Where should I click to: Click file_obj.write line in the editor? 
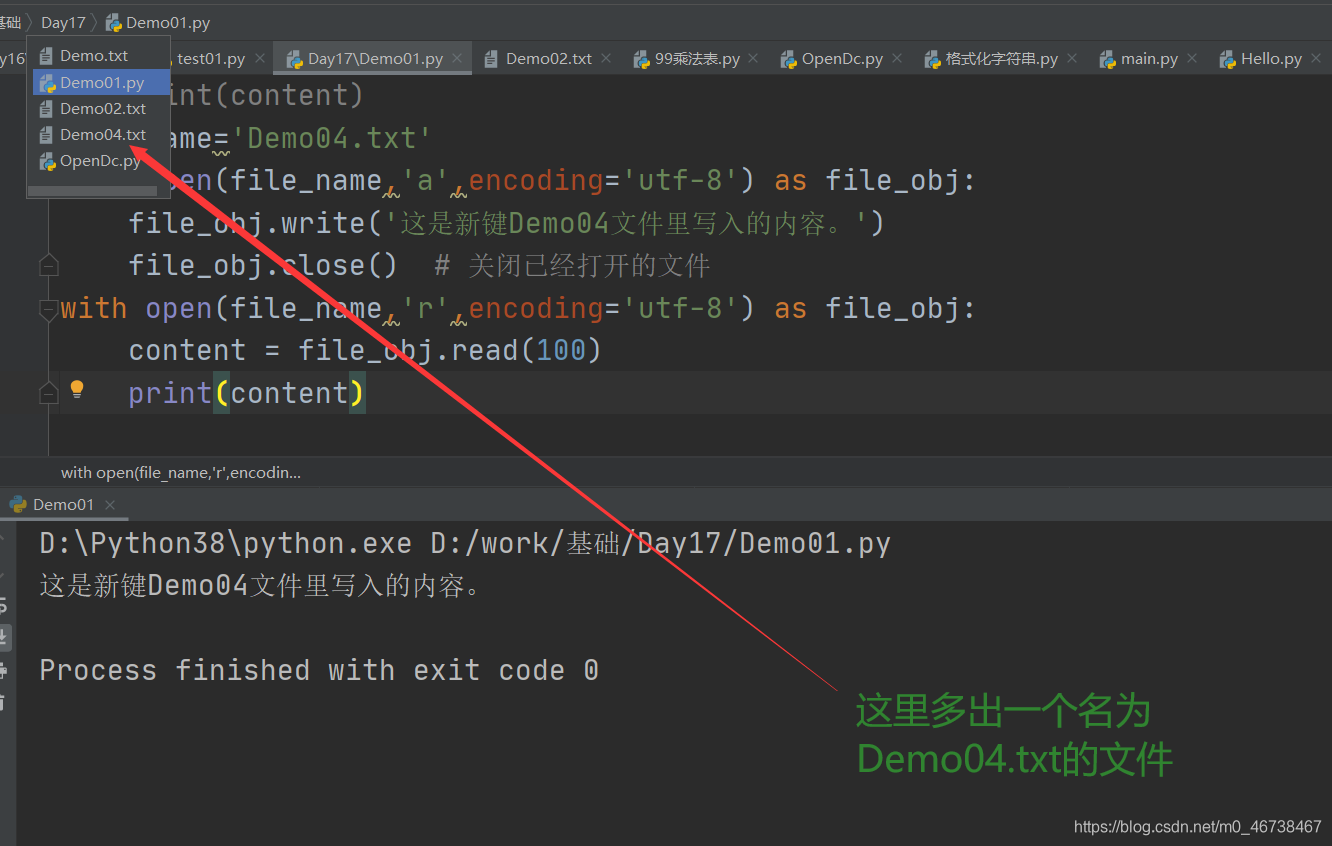tap(507, 223)
